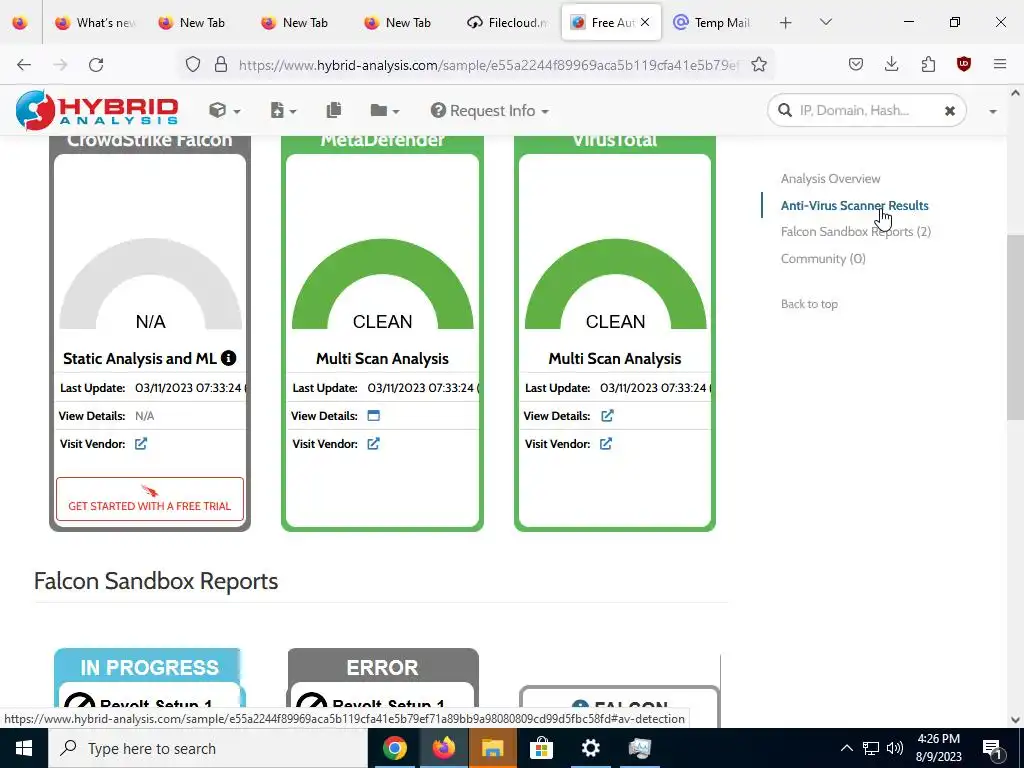Open the notifications action center
The height and width of the screenshot is (768, 1024).
[993, 748]
